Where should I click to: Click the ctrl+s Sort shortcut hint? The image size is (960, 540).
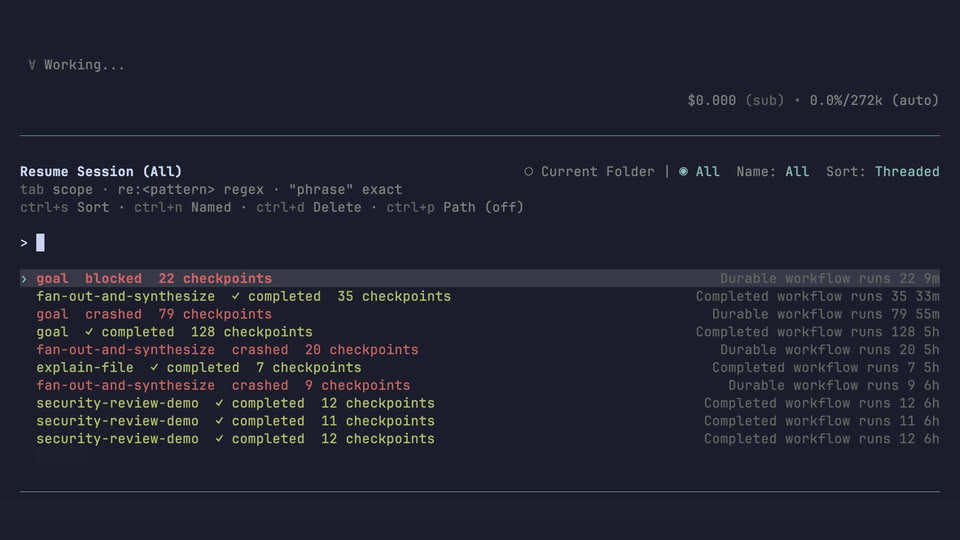coord(65,207)
